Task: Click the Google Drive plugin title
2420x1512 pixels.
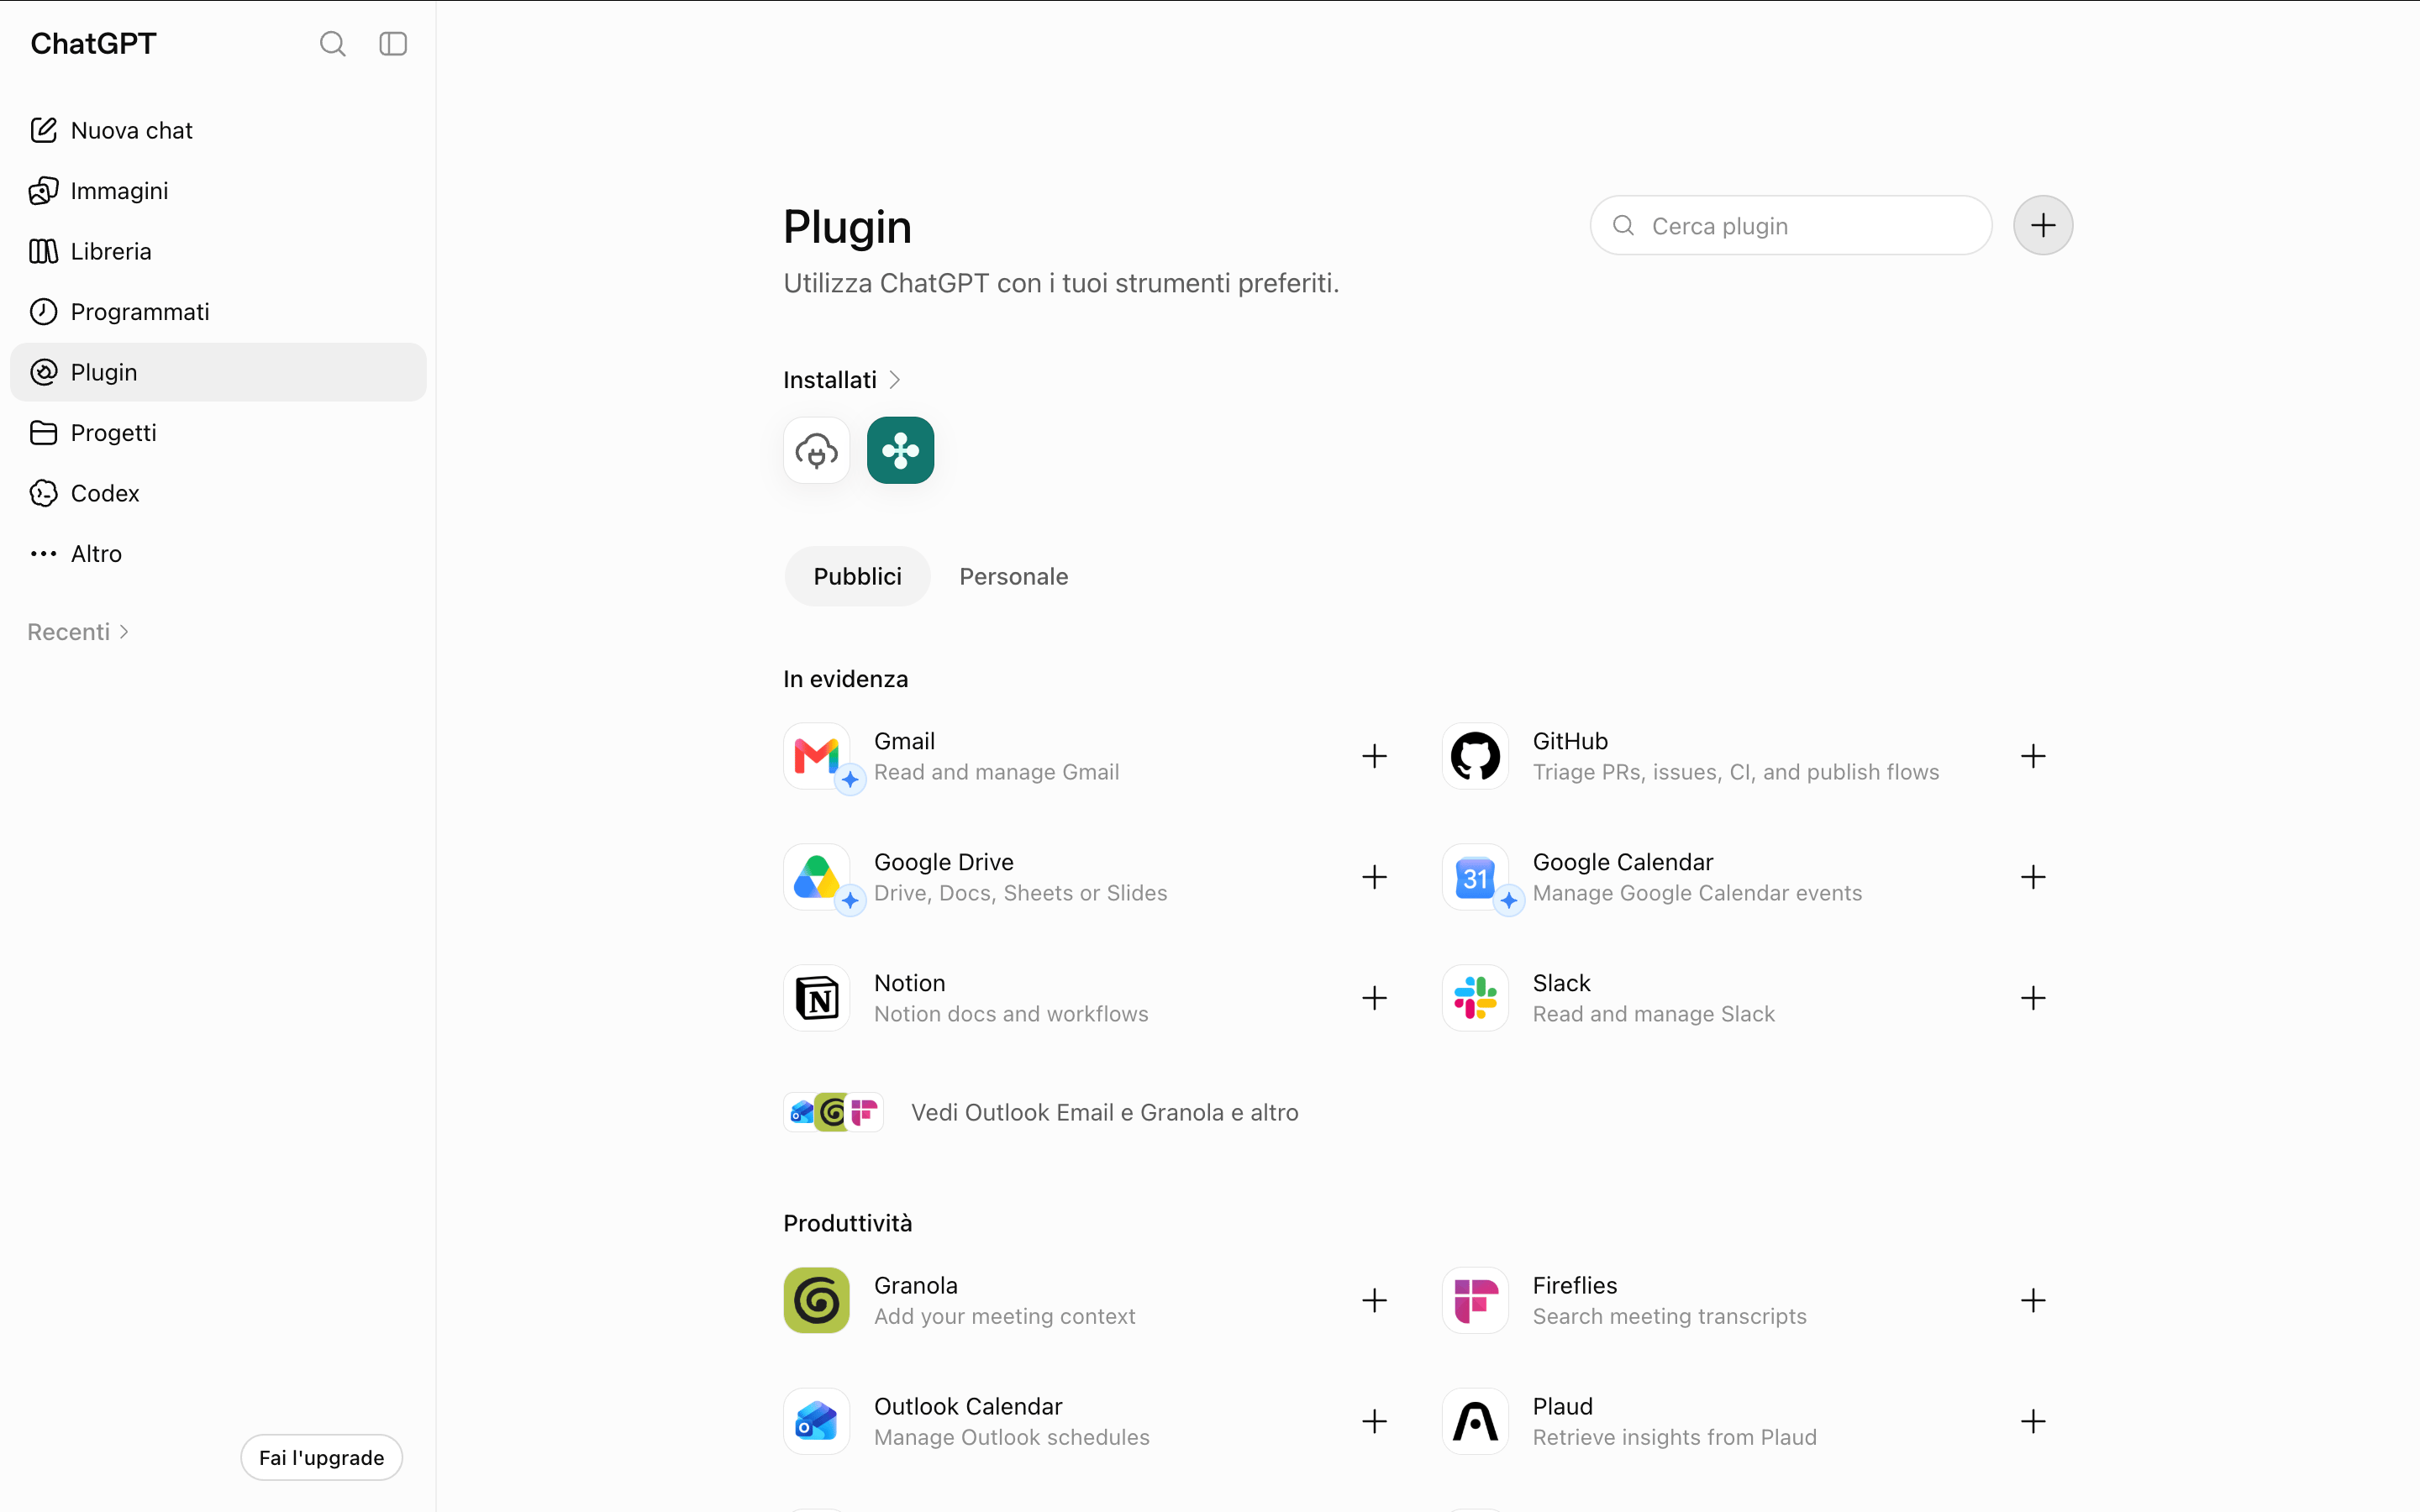Action: [x=943, y=862]
